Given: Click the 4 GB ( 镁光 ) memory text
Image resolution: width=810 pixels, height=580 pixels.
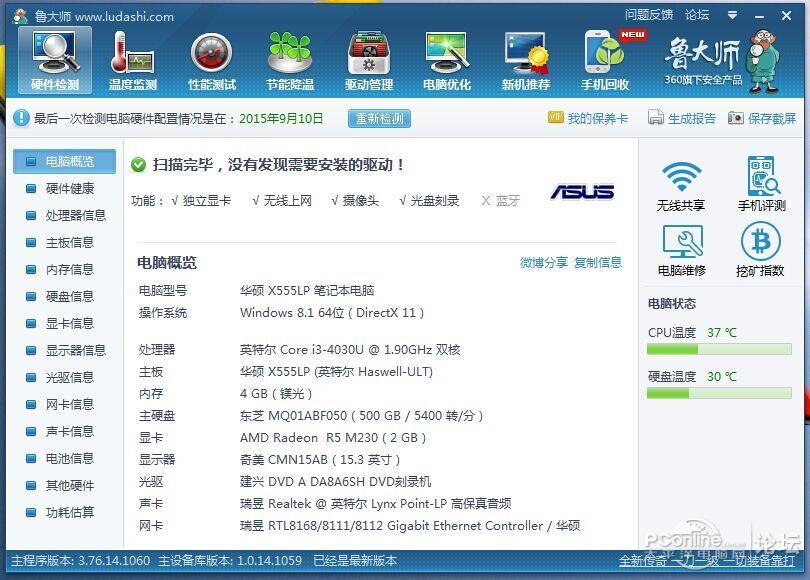Looking at the screenshot, I should pyautogui.click(x=276, y=394).
